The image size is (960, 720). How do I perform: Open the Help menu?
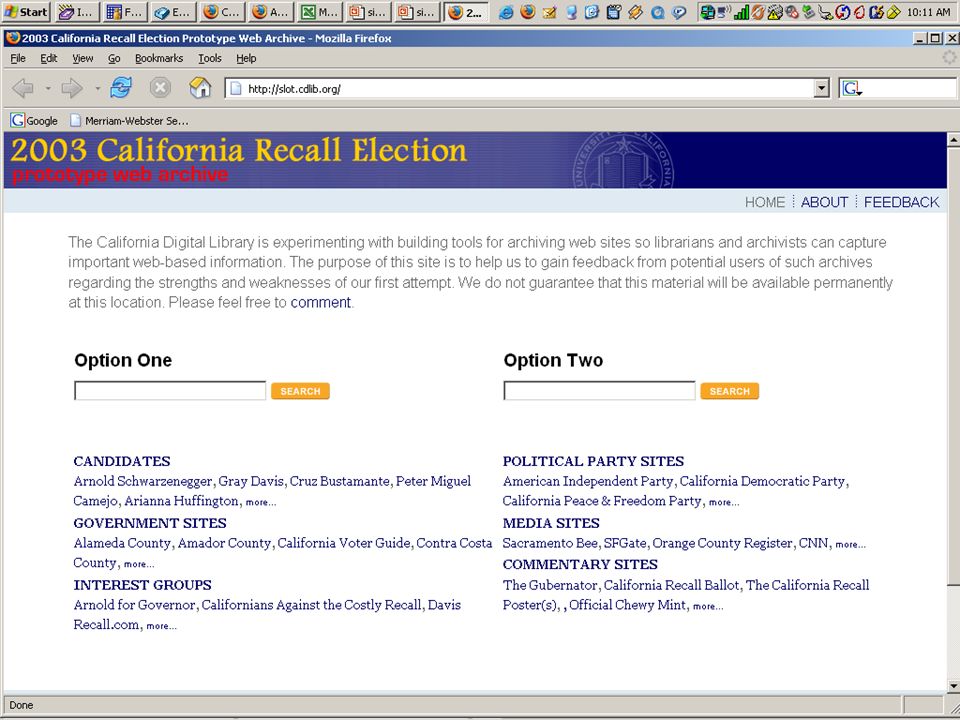tap(246, 58)
